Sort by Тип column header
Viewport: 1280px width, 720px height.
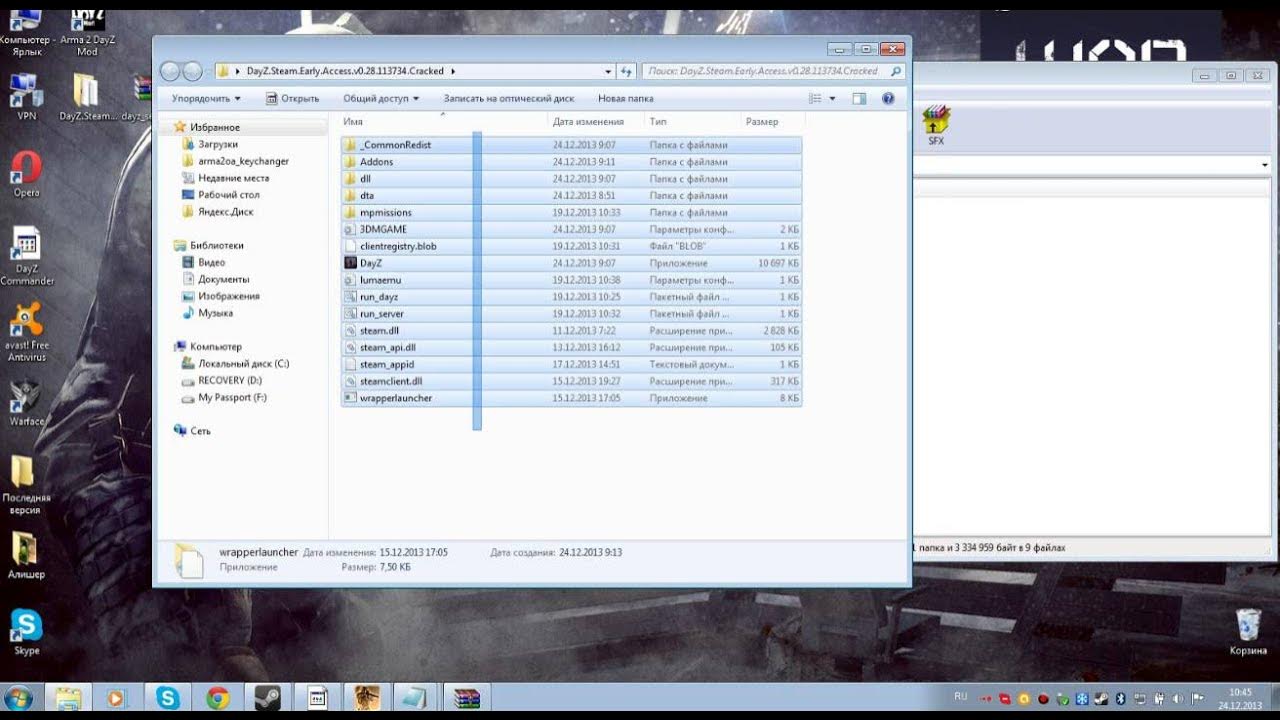pos(692,121)
